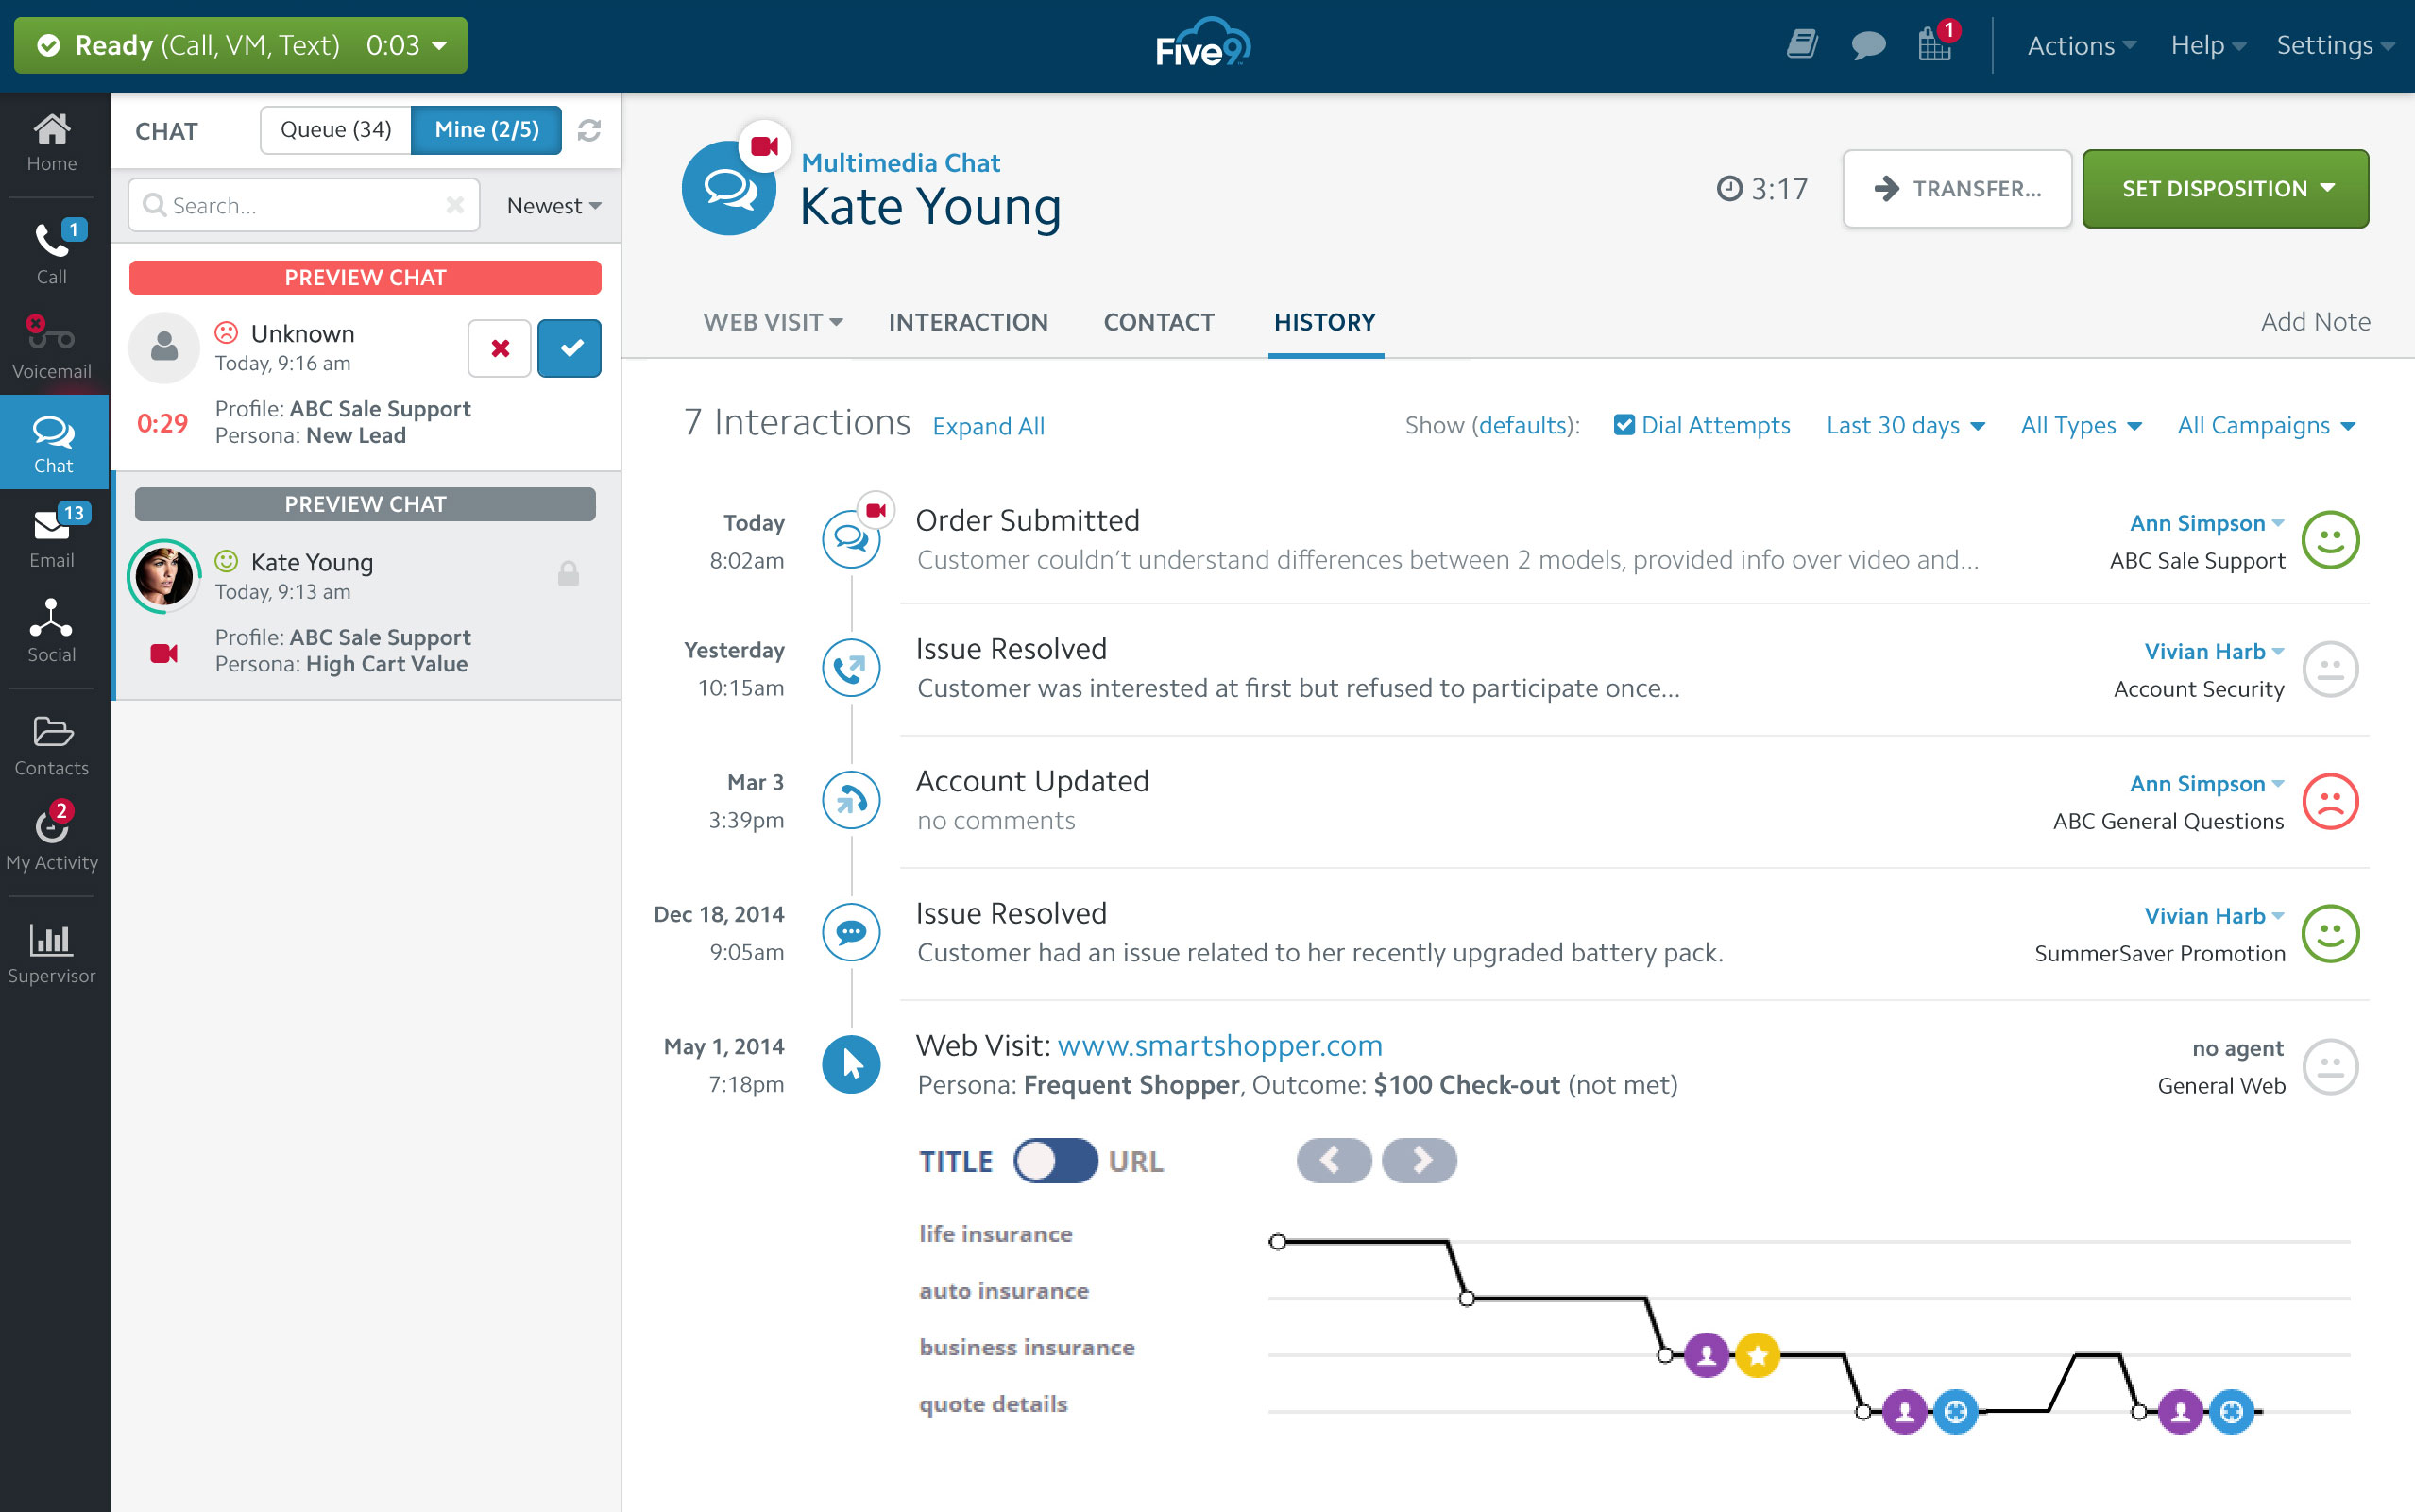
Task: Click the SET DISPOSITION button
Action: click(2225, 185)
